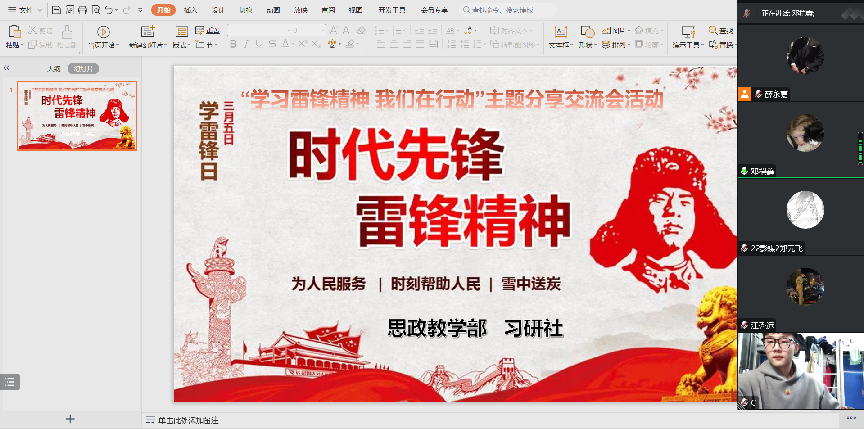The width and height of the screenshot is (864, 429).
Task: Click the add slide plus icon
Action: tap(70, 419)
